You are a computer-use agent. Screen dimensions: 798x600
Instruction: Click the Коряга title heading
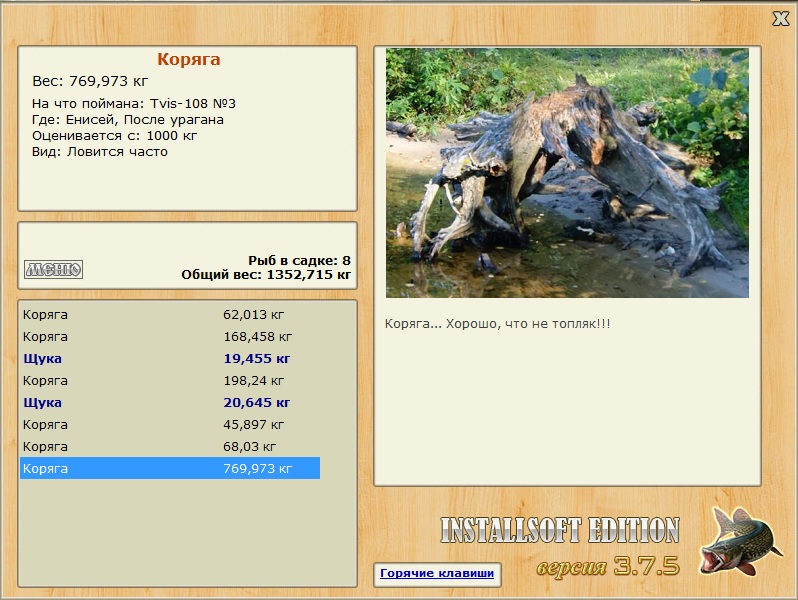coord(188,60)
